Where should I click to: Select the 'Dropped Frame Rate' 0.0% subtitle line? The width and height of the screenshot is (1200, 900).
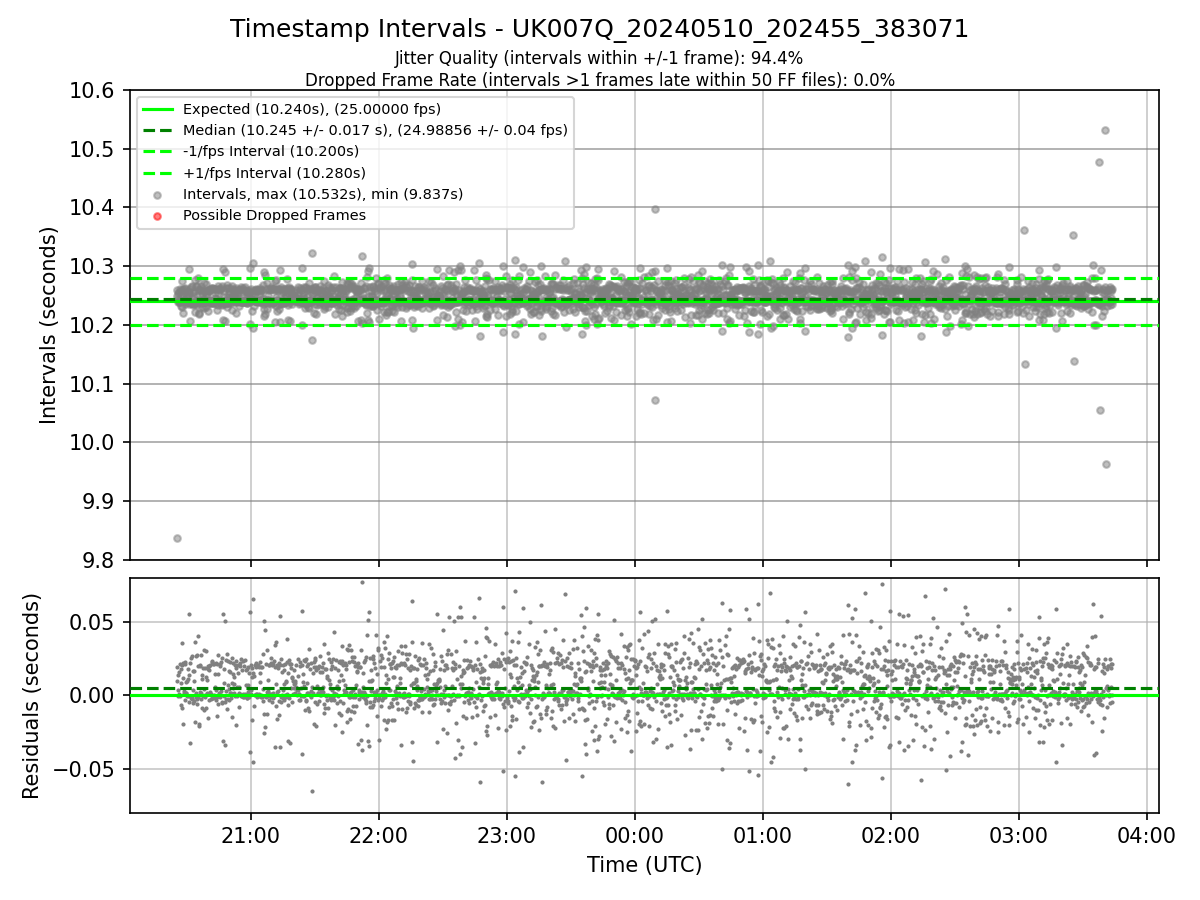[x=599, y=80]
